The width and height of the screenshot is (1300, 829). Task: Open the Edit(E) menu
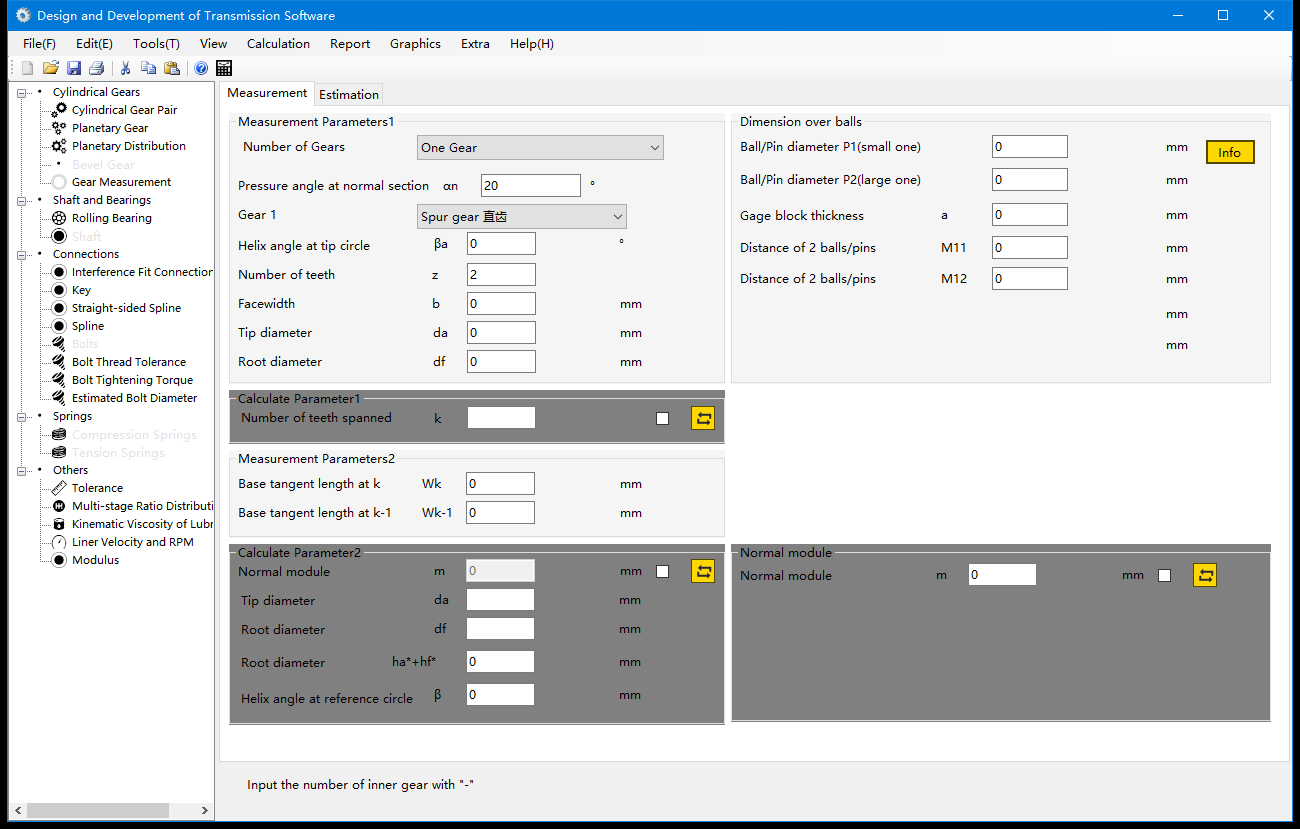point(94,44)
